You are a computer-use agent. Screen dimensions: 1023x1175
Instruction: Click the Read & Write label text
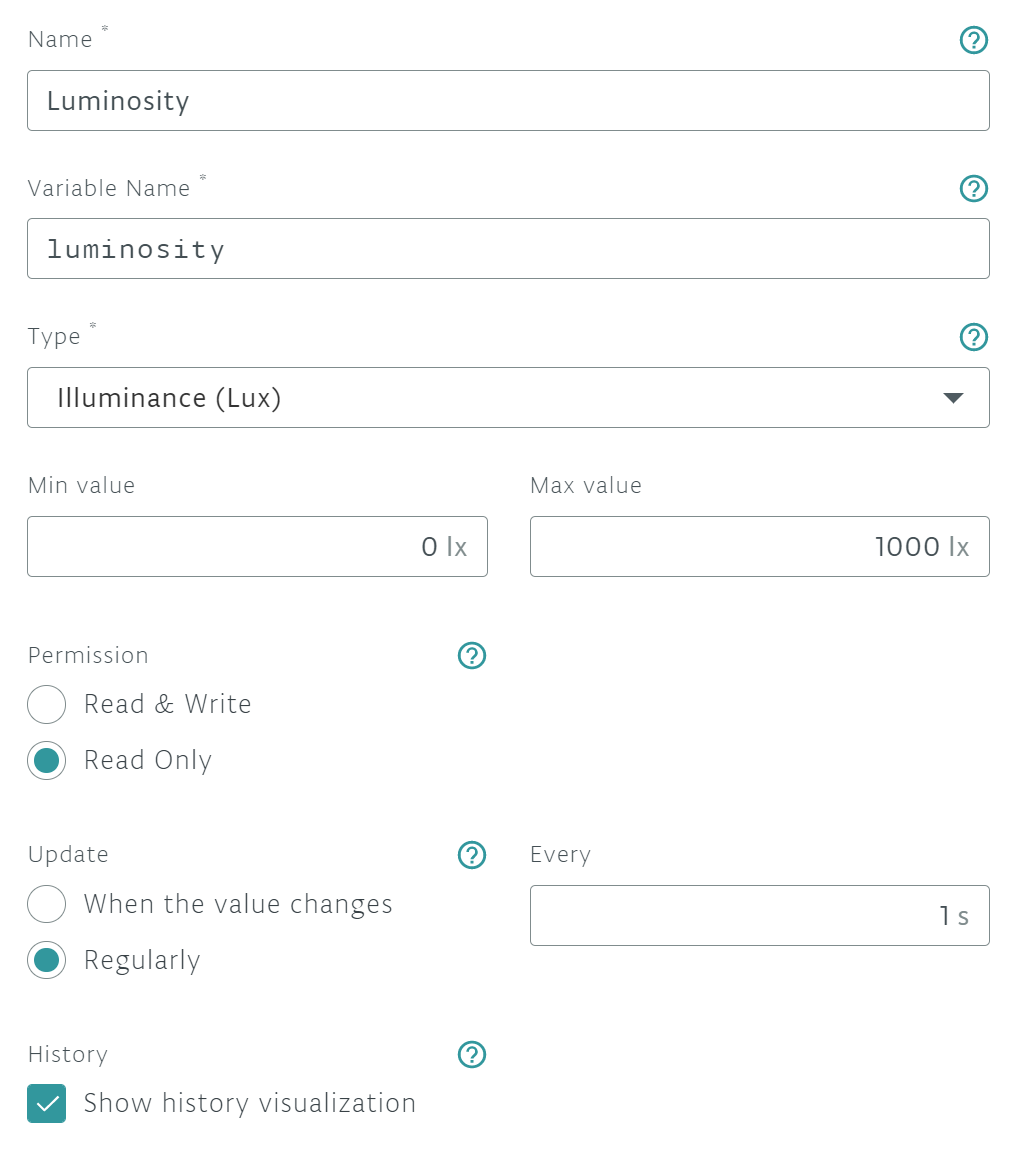click(167, 705)
